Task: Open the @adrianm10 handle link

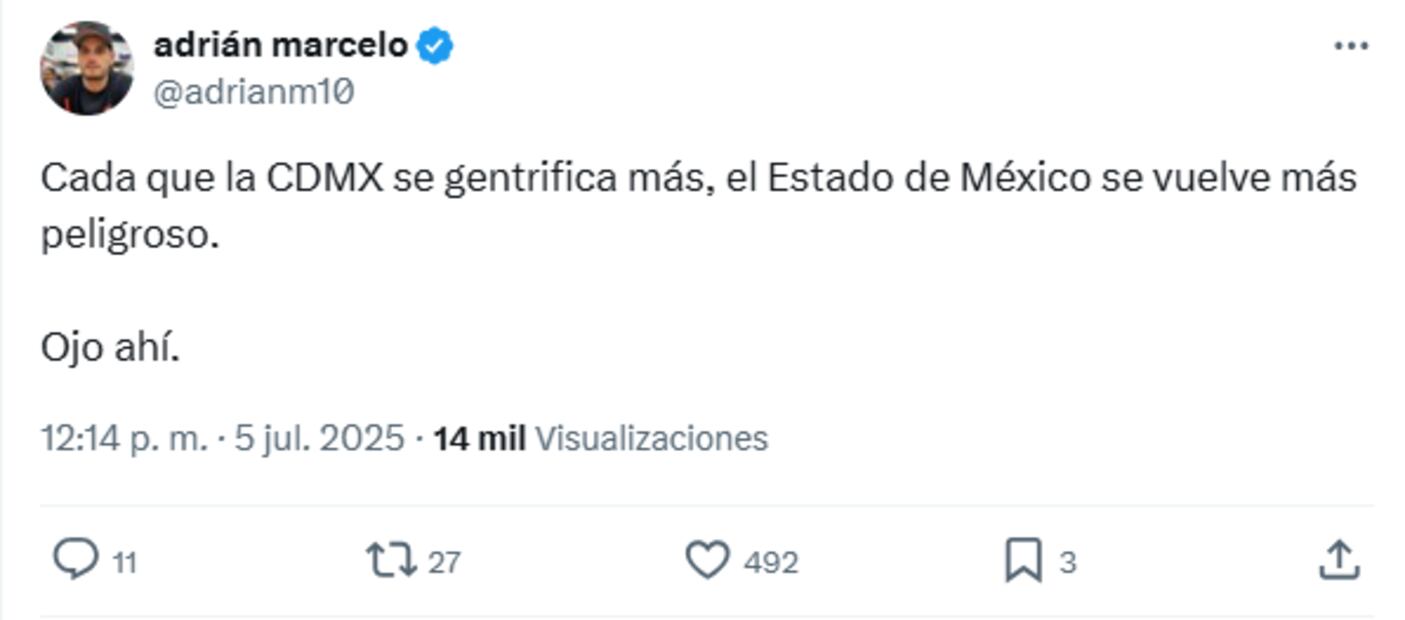Action: [x=254, y=92]
